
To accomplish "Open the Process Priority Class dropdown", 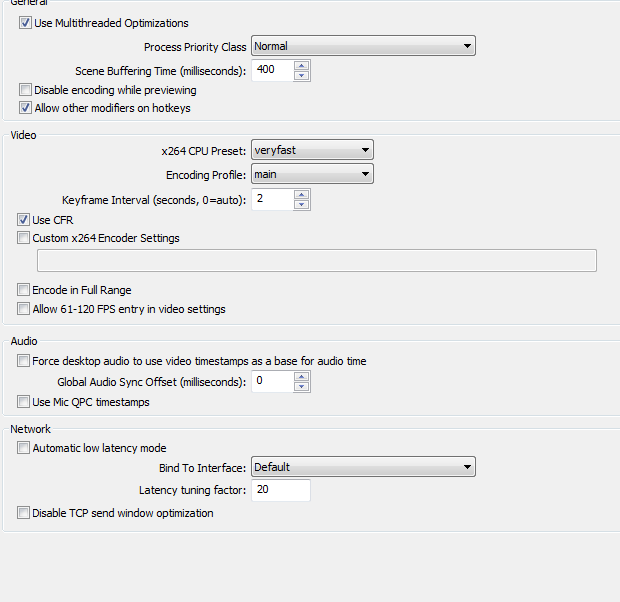I will tap(363, 46).
